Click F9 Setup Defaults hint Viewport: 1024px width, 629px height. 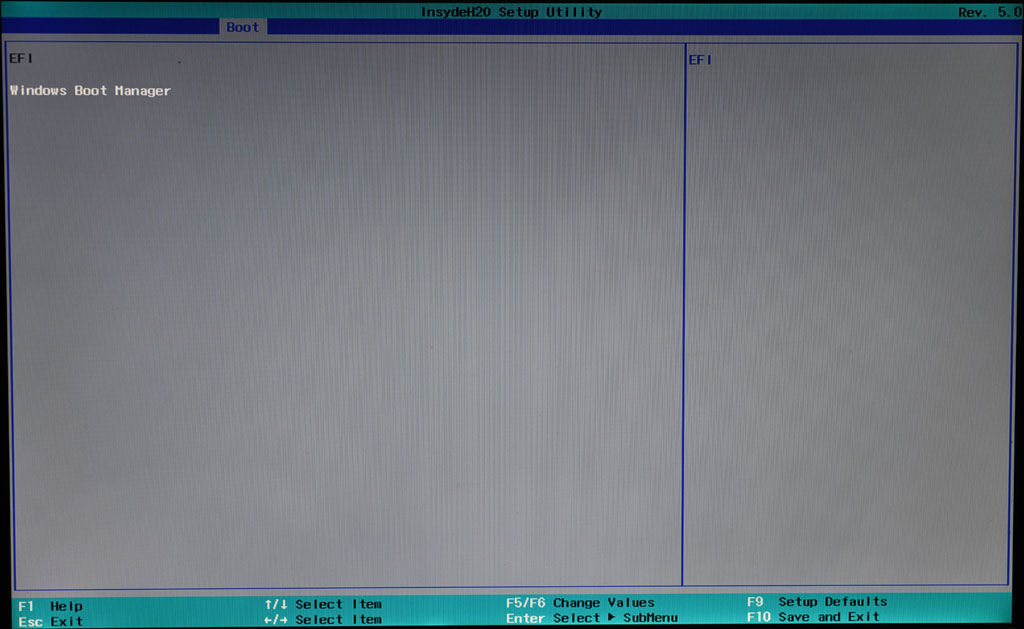coord(817,601)
